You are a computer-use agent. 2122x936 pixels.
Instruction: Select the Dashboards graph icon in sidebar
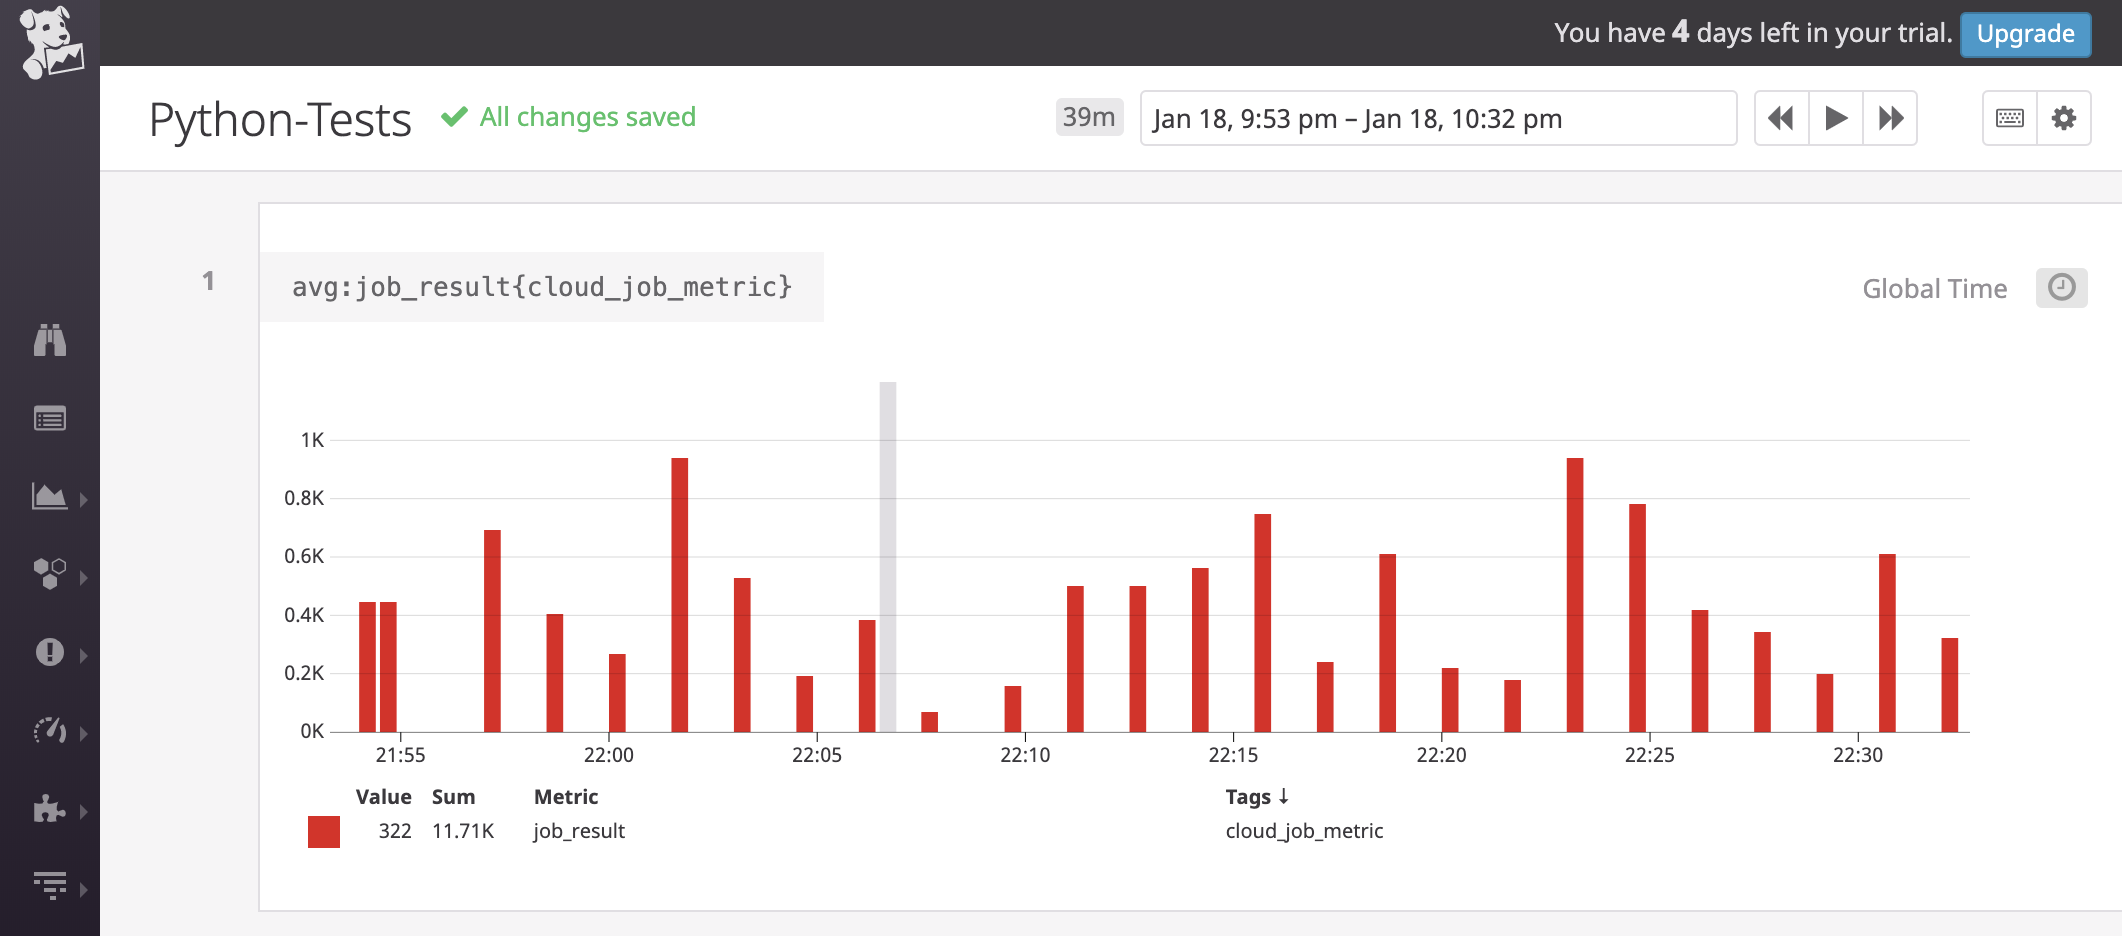[x=52, y=497]
